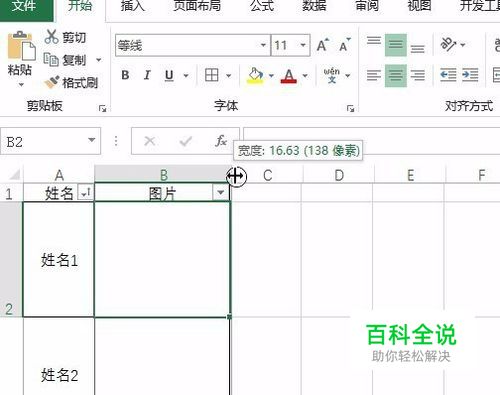The width and height of the screenshot is (500, 395).
Task: Open clipboard group dialog launcher
Action: 102,108
